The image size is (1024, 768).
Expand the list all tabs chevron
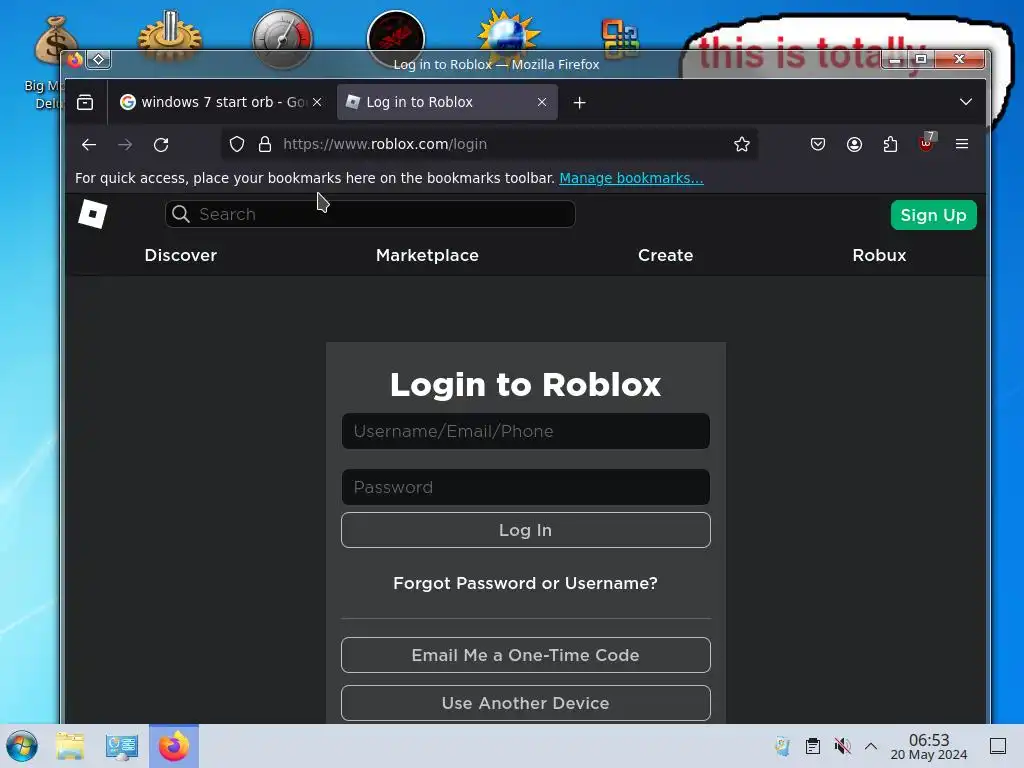[x=966, y=102]
